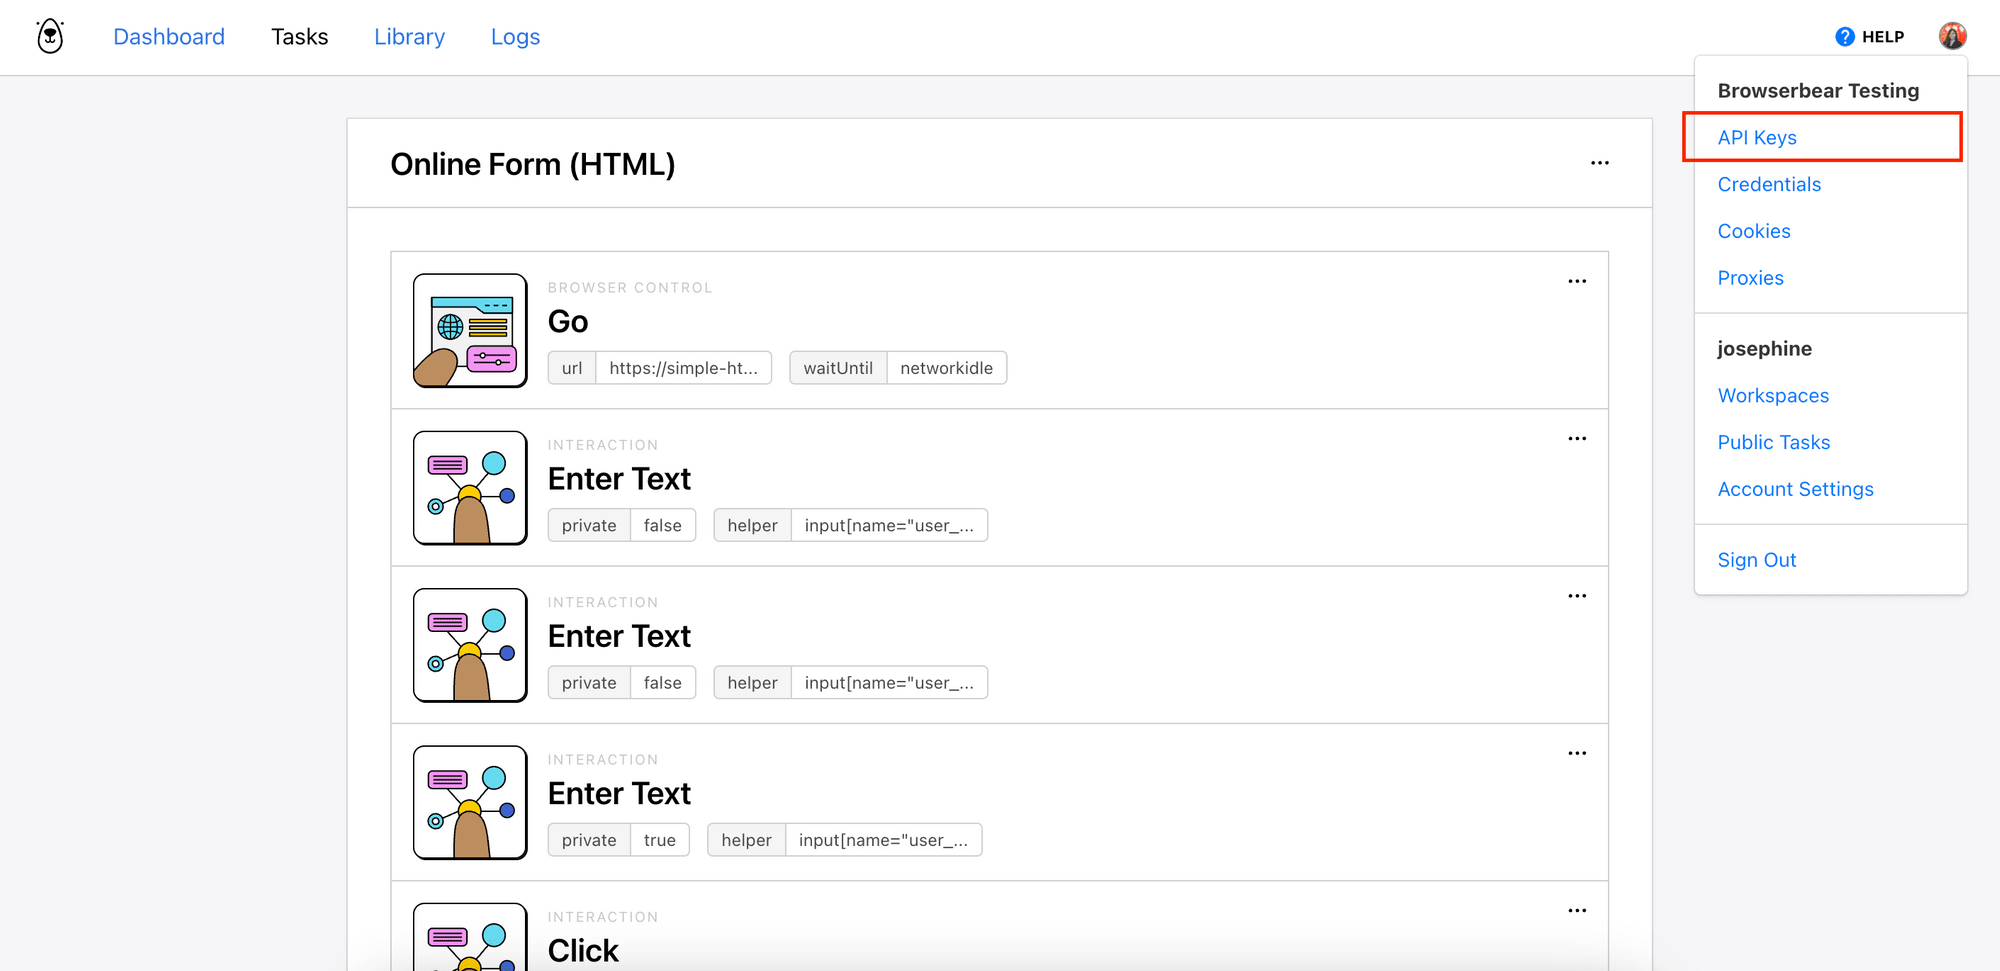The height and width of the screenshot is (971, 2000).
Task: Open the Logs section
Action: coord(515,36)
